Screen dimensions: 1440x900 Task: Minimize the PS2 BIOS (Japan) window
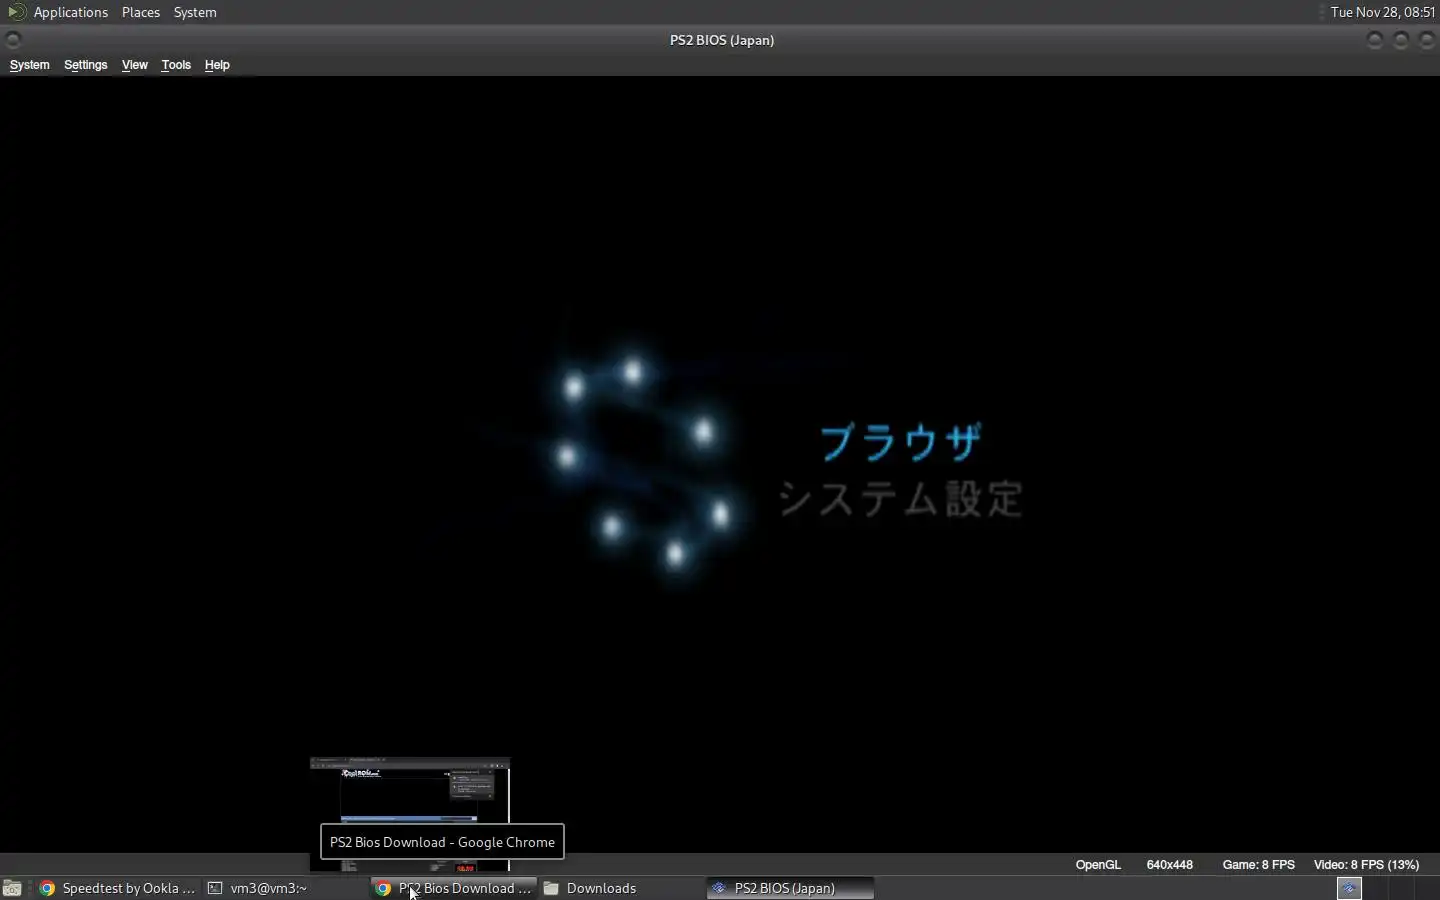(1375, 40)
